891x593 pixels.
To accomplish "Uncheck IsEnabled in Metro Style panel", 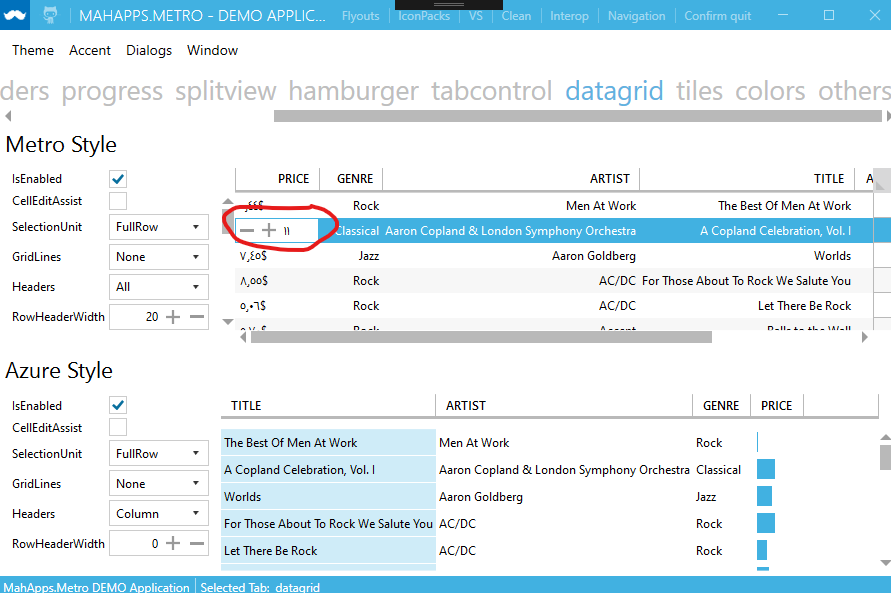I will click(x=117, y=178).
